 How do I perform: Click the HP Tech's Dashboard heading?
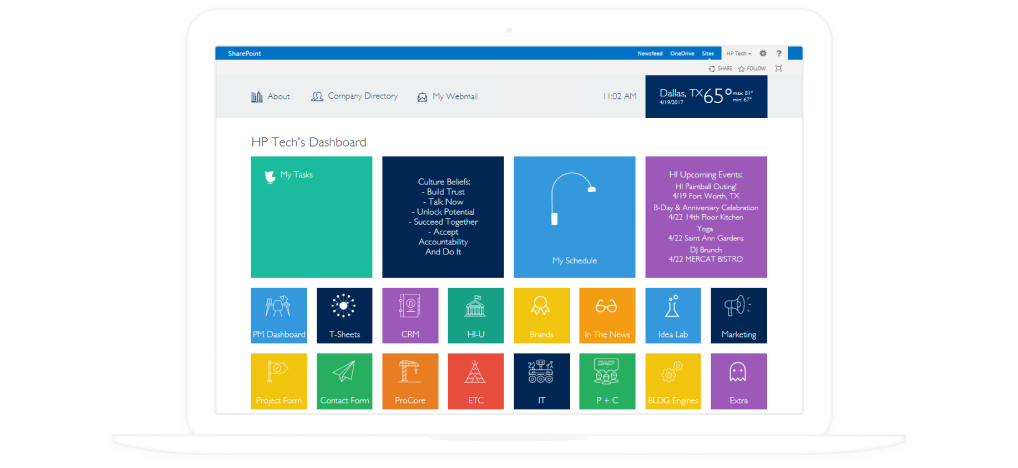coord(308,142)
